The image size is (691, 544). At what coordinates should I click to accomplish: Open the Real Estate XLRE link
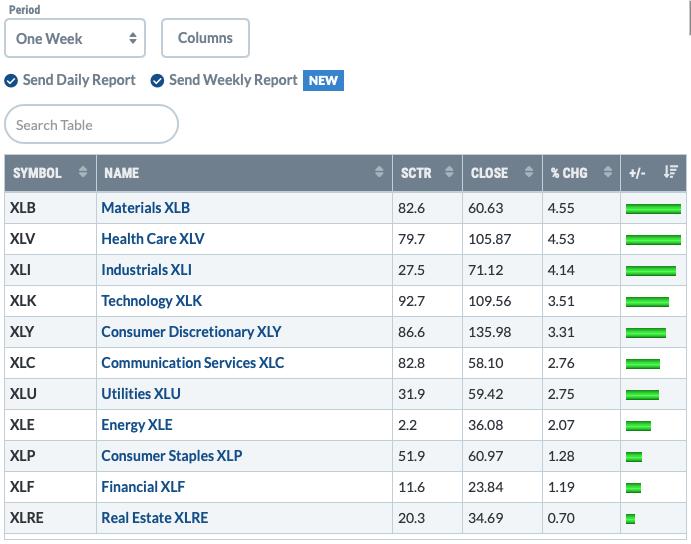(155, 518)
